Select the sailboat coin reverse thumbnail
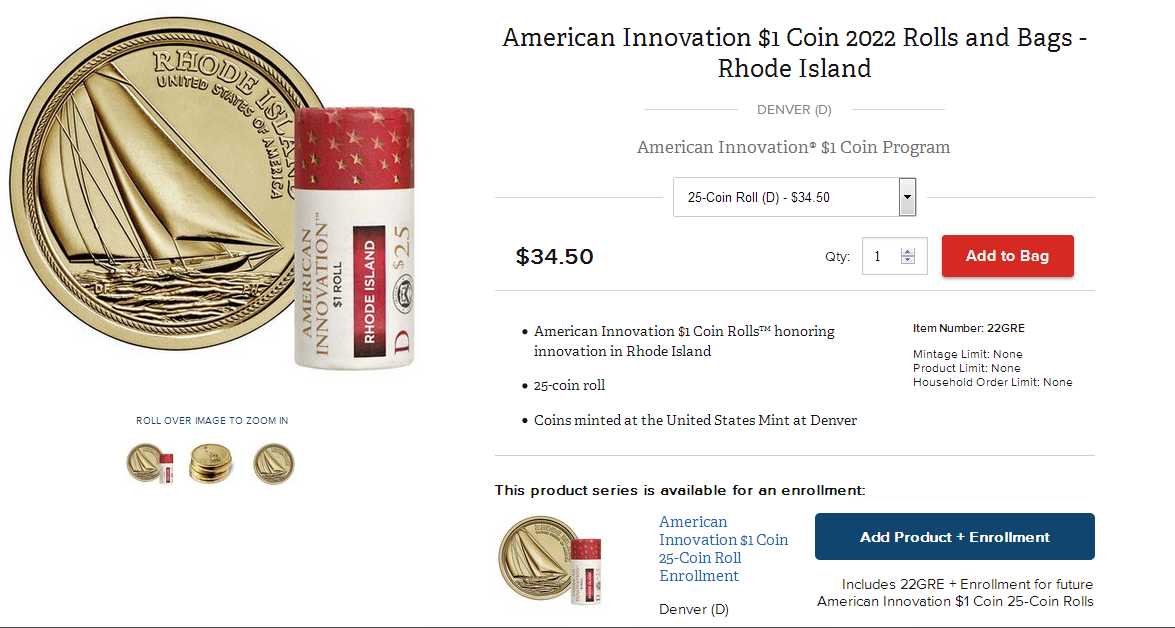 pyautogui.click(x=272, y=463)
